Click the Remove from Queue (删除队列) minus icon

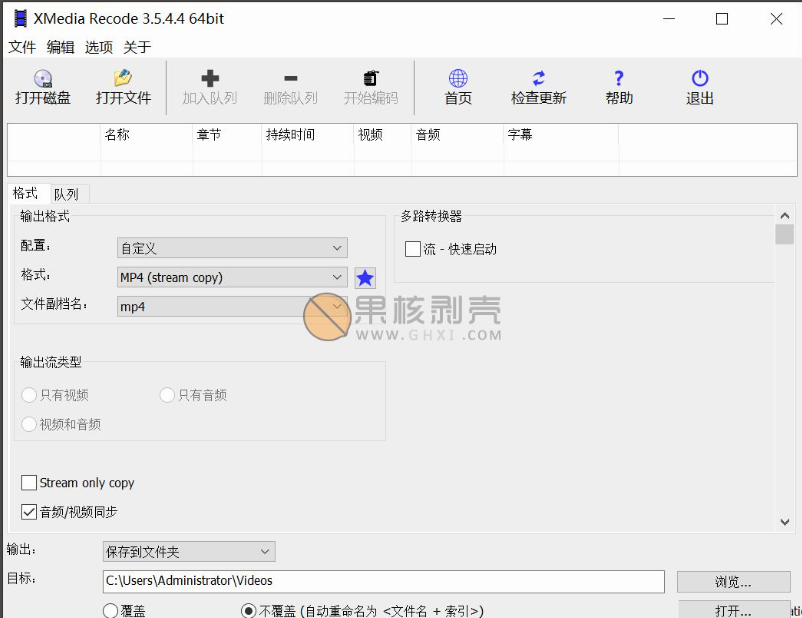point(291,78)
